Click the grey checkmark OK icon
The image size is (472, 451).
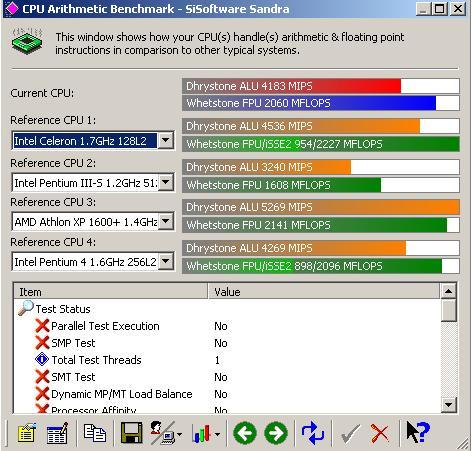350,433
